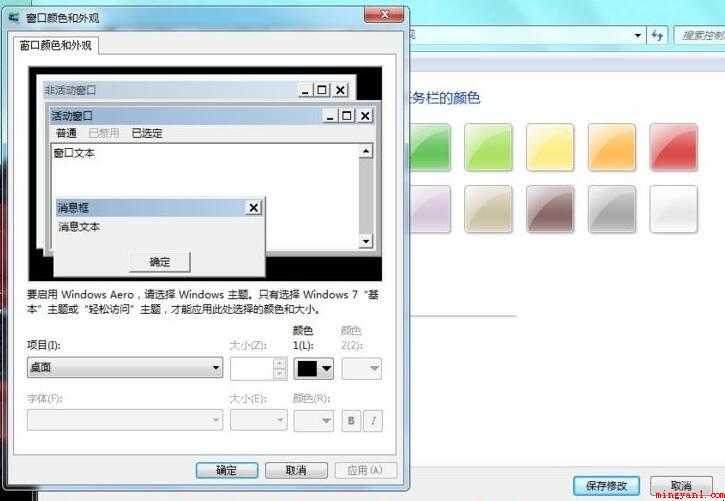The width and height of the screenshot is (725, 501).
Task: Close the 窗口颜色和外观 dialog
Action: 384,15
